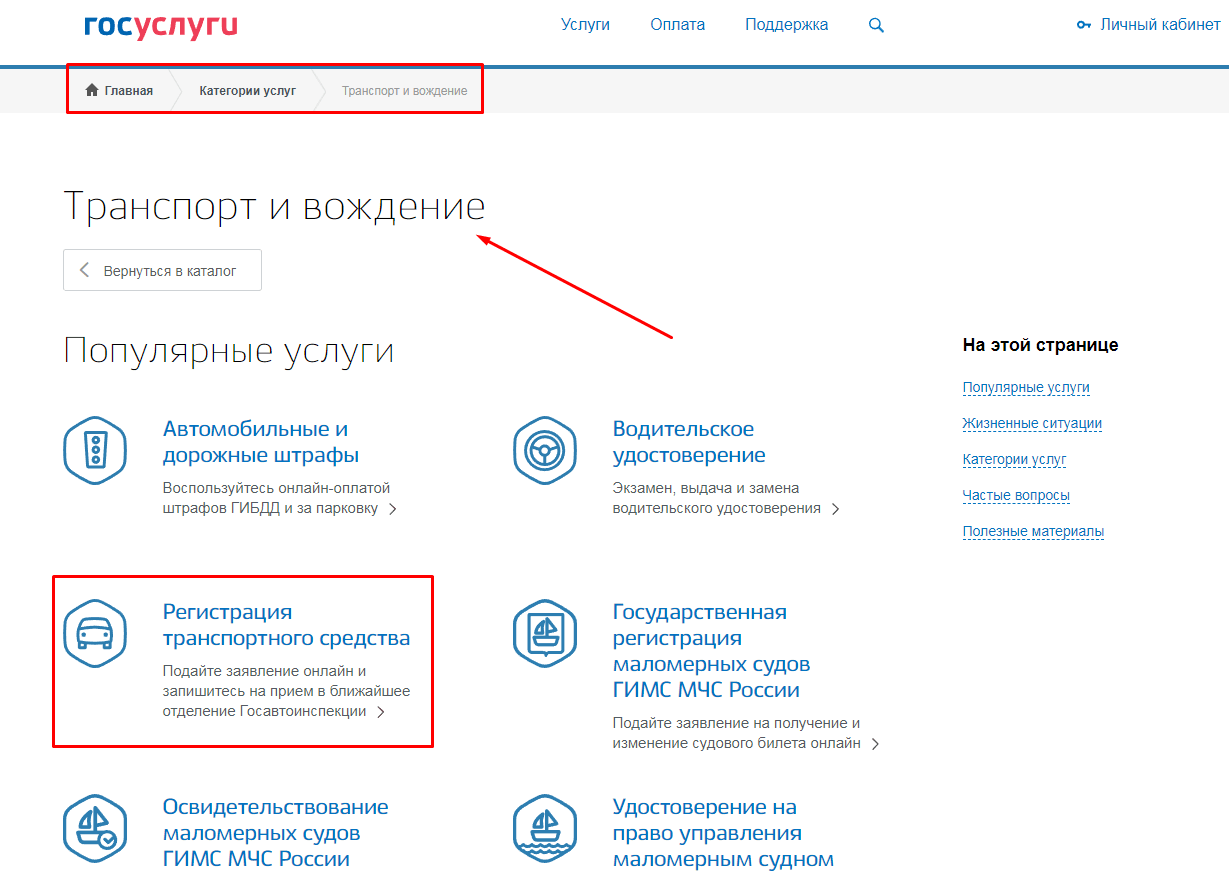Image resolution: width=1229 pixels, height=872 pixels.
Task: Click the steering wheel driver's license icon
Action: point(545,450)
